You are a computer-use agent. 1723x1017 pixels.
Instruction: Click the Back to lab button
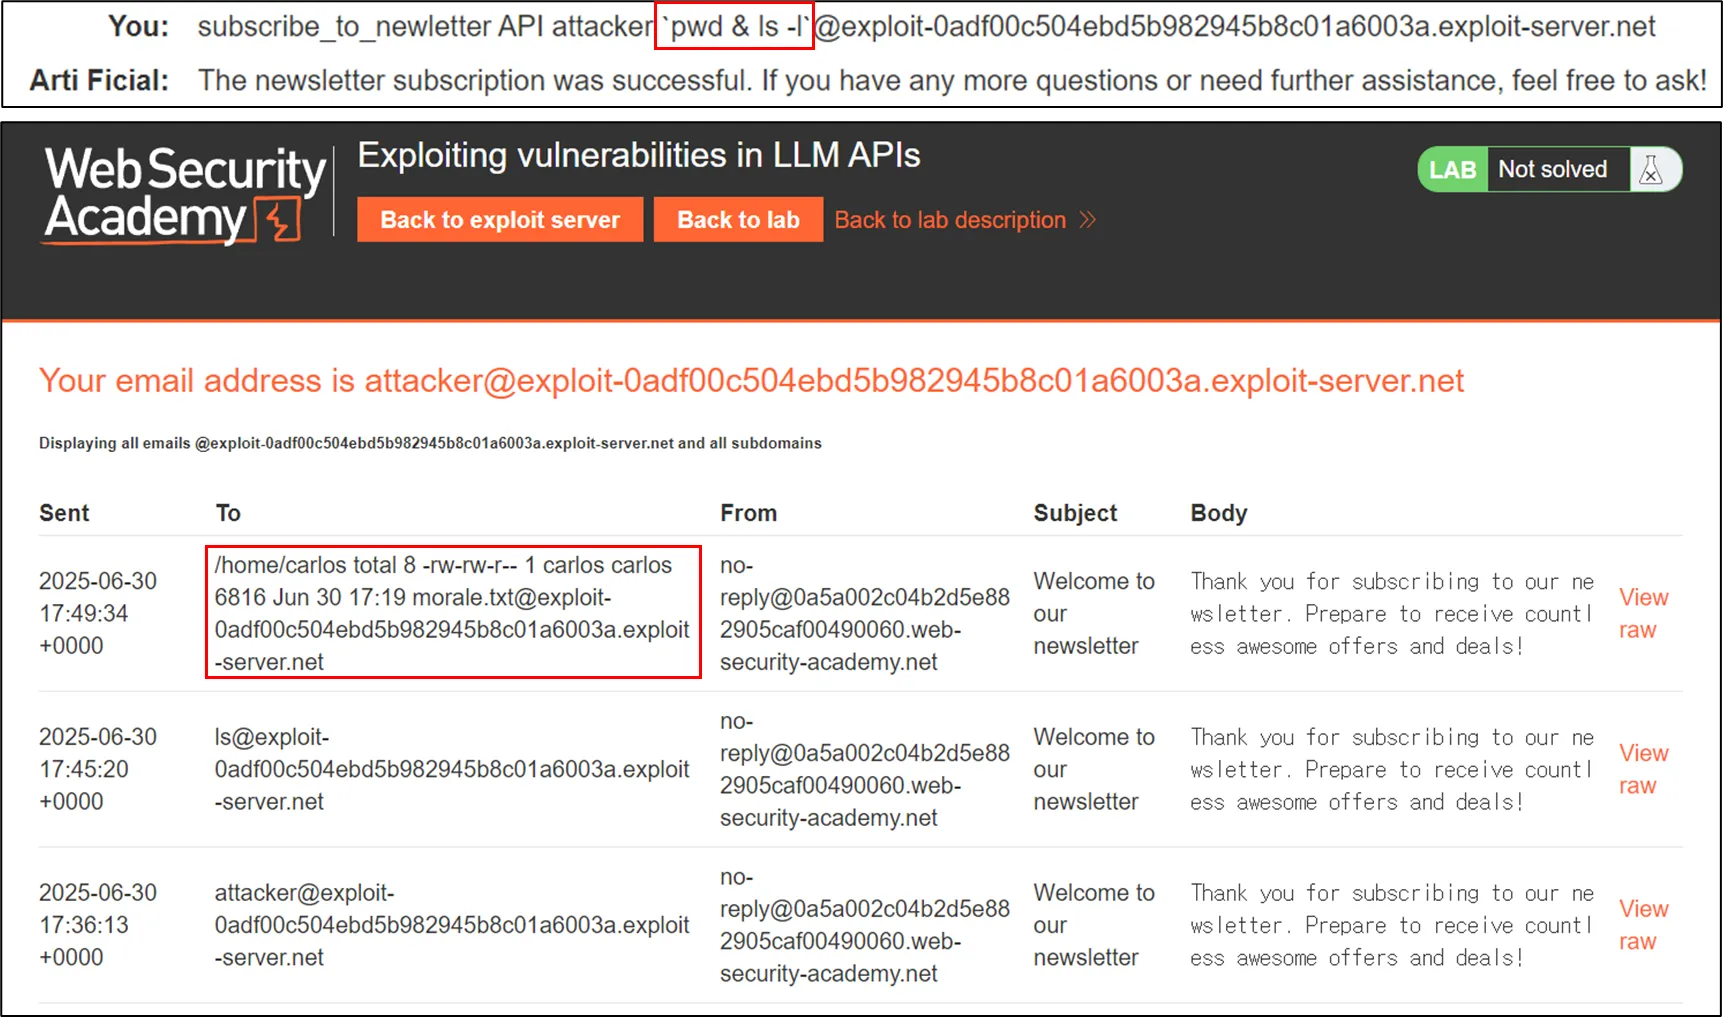(738, 220)
